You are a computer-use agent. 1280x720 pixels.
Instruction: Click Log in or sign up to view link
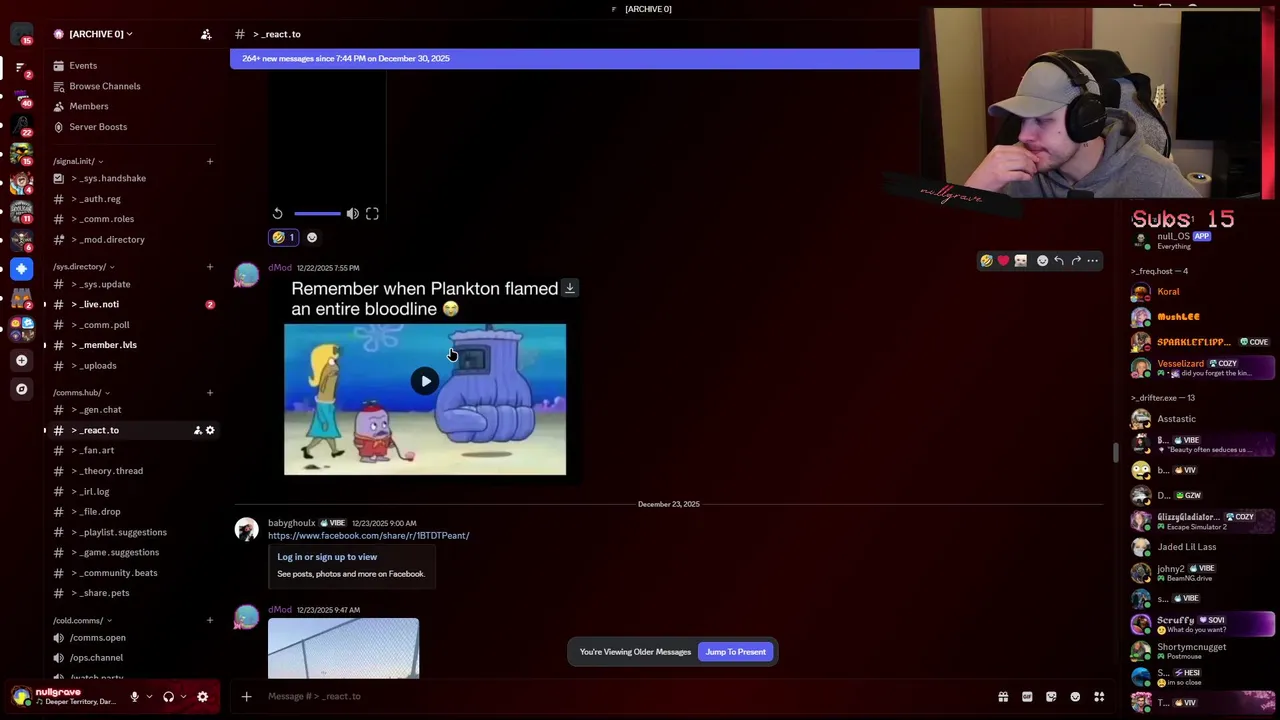(x=327, y=557)
